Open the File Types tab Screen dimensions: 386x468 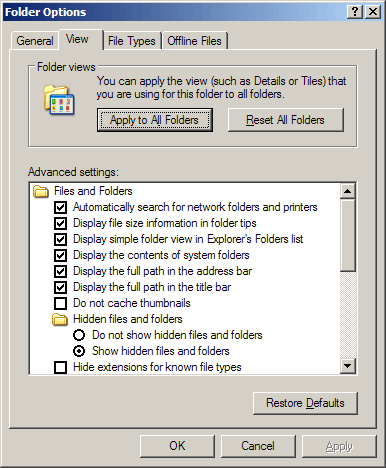coord(132,41)
